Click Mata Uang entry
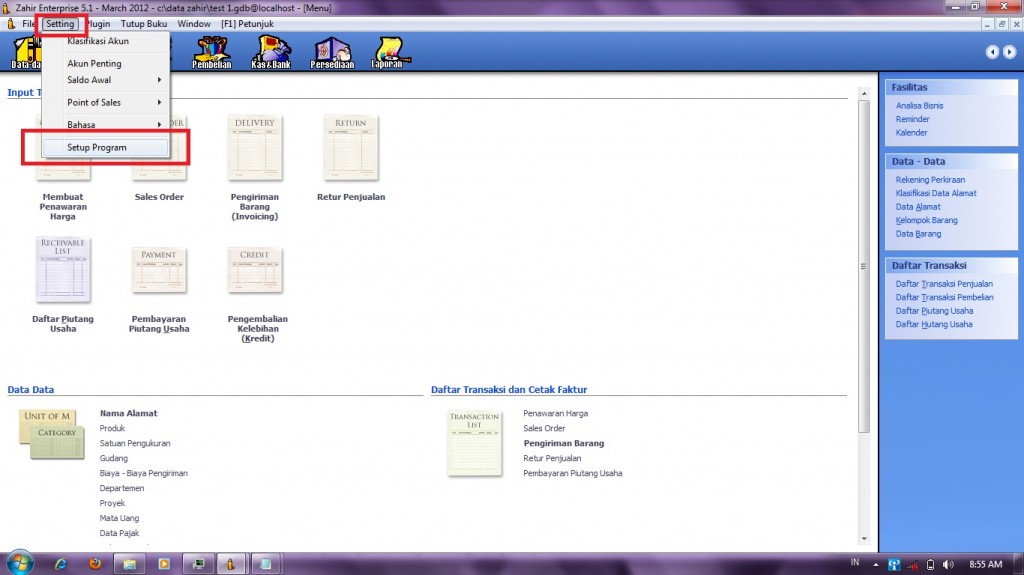Screen dimensions: 1024x575 pos(119,518)
